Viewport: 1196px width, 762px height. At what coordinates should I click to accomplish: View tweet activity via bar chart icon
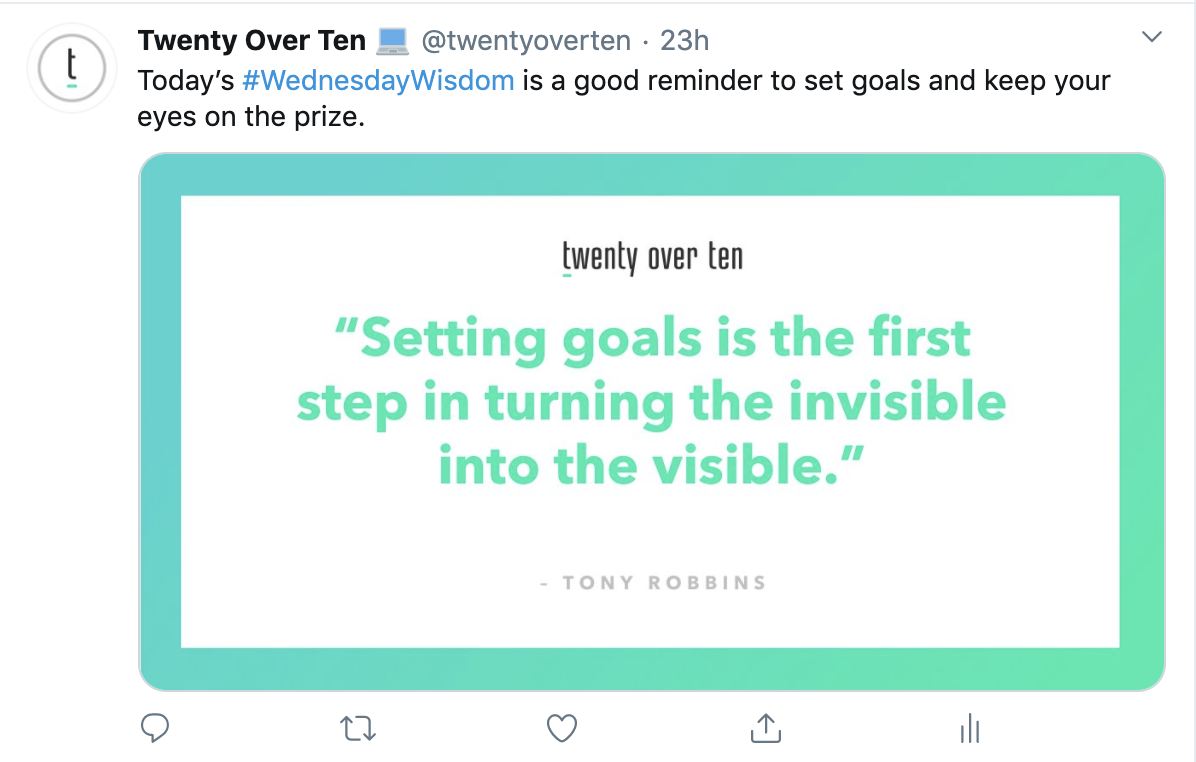click(969, 729)
